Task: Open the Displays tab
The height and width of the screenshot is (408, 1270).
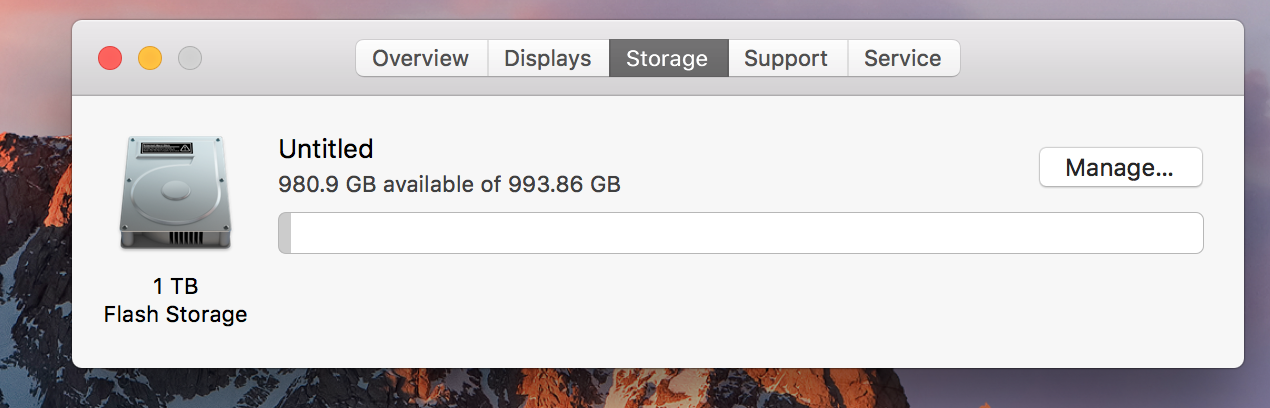Action: click(x=548, y=58)
